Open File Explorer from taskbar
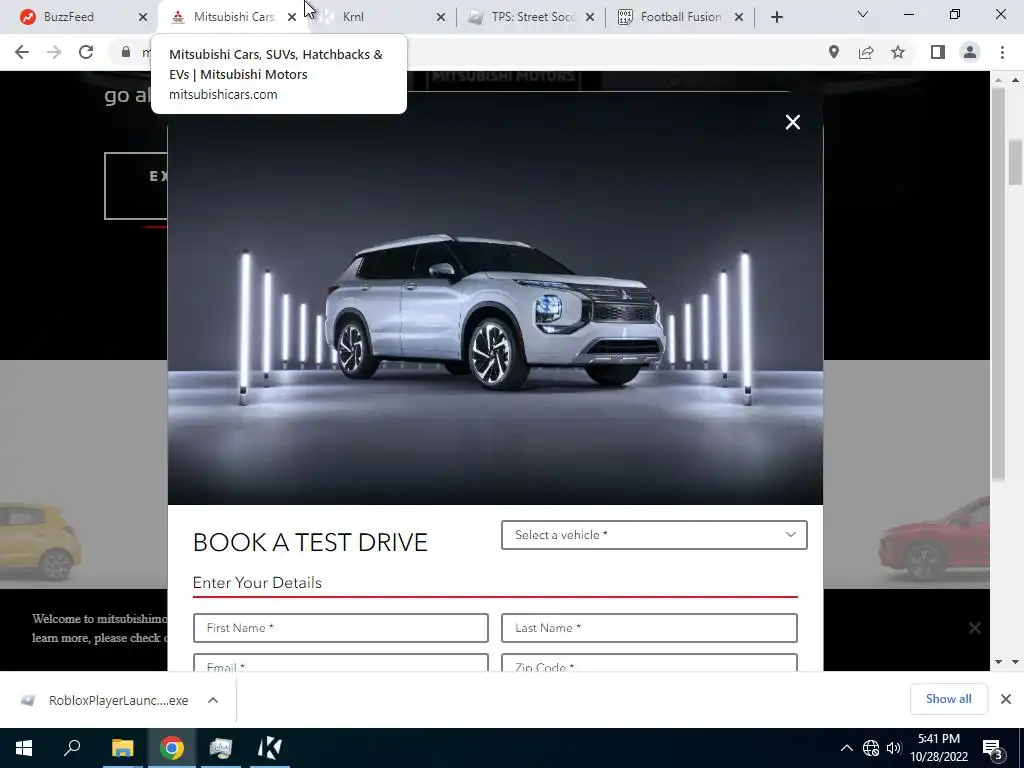This screenshot has height=768, width=1024. point(122,748)
